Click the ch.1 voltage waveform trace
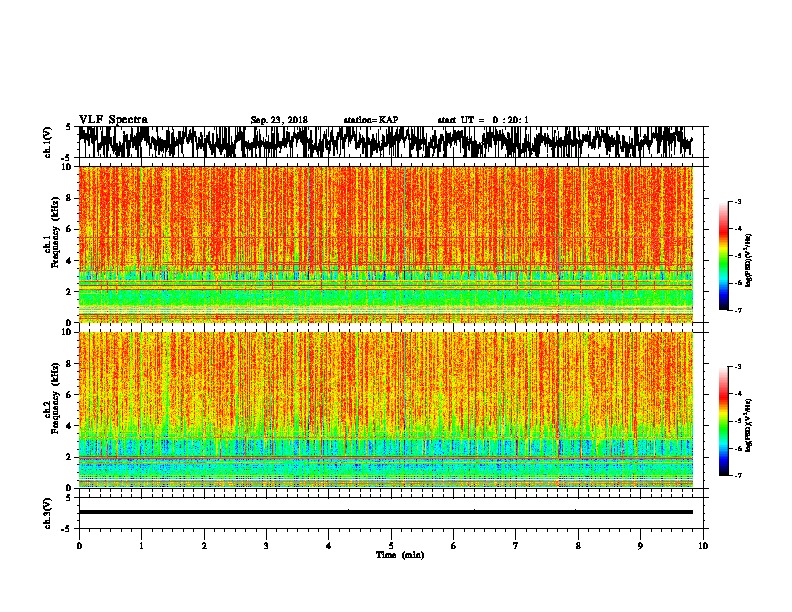This screenshot has width=792, height=612. coord(385,142)
